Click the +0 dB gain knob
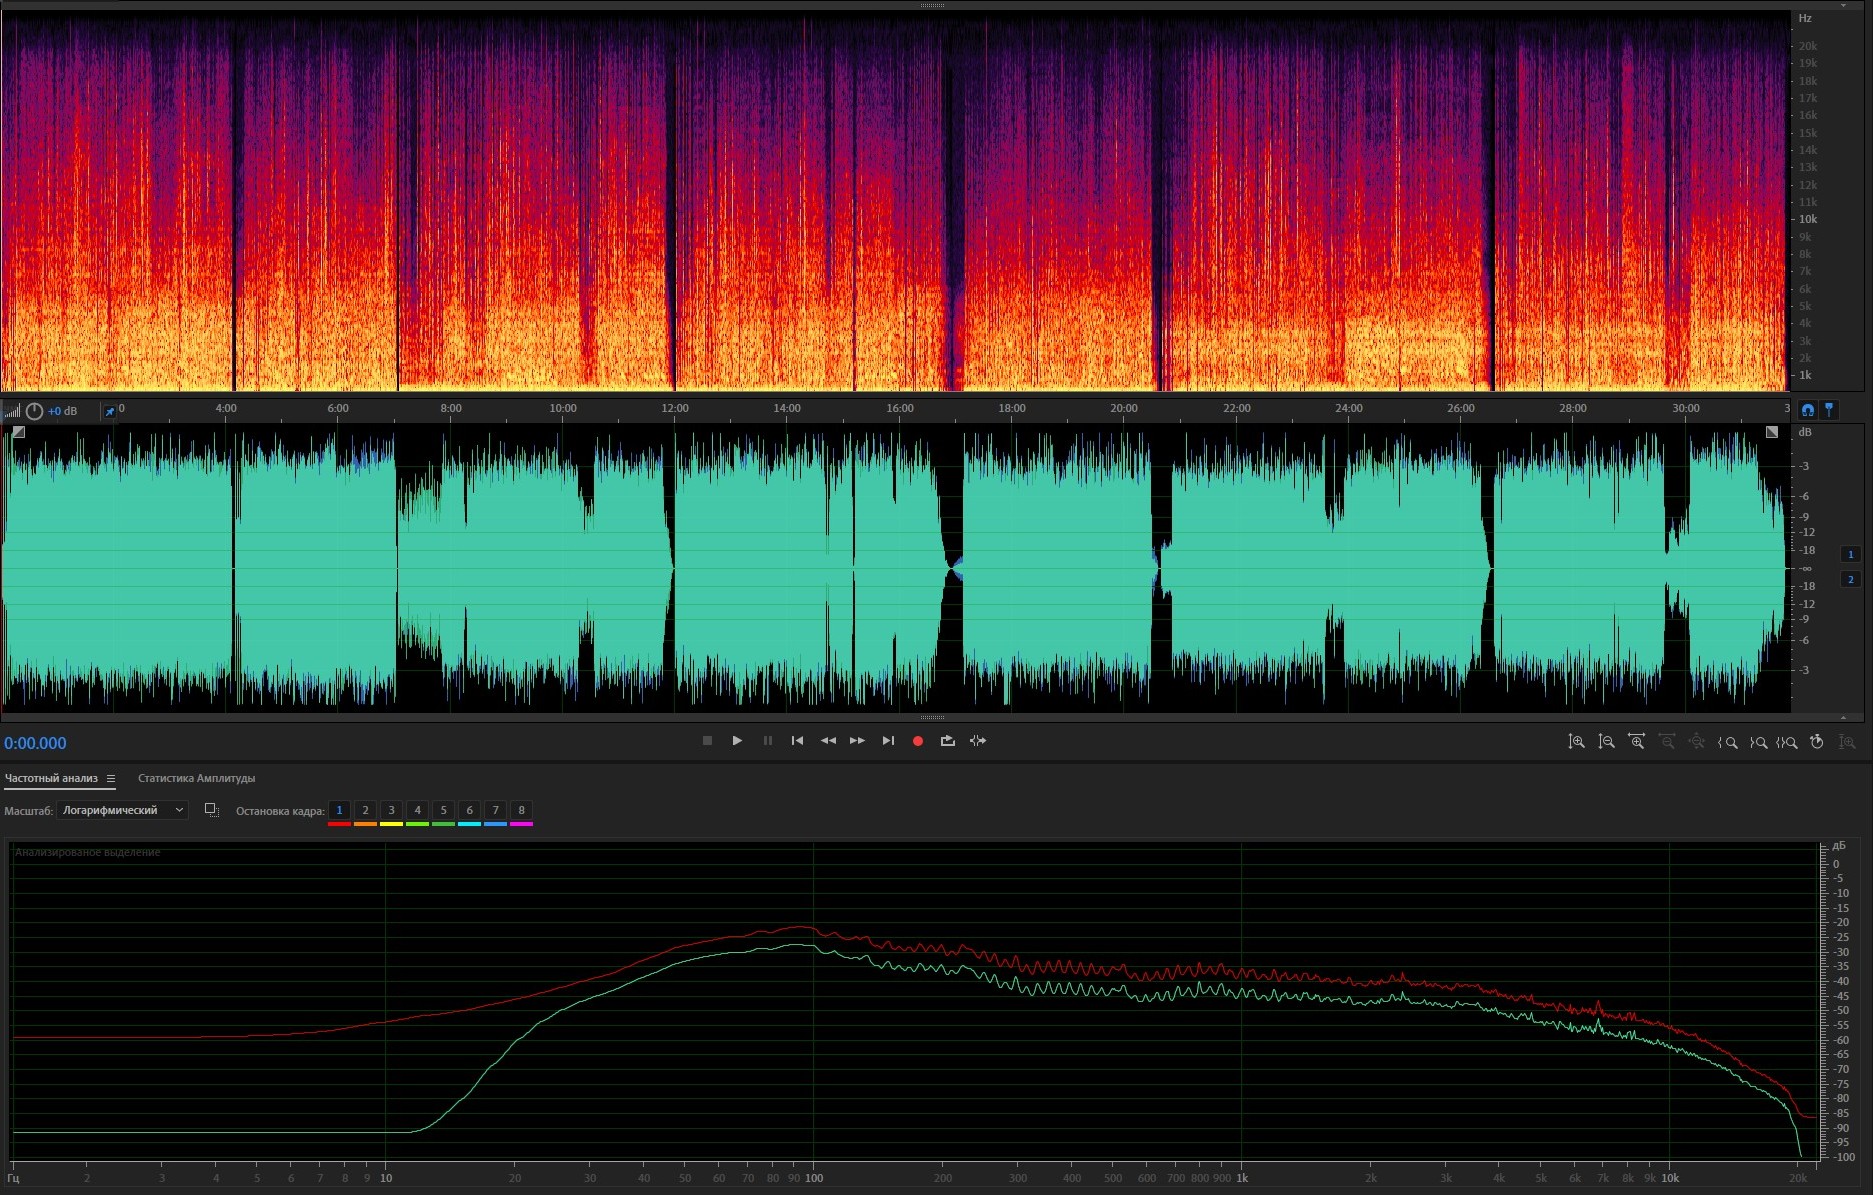 tap(34, 411)
